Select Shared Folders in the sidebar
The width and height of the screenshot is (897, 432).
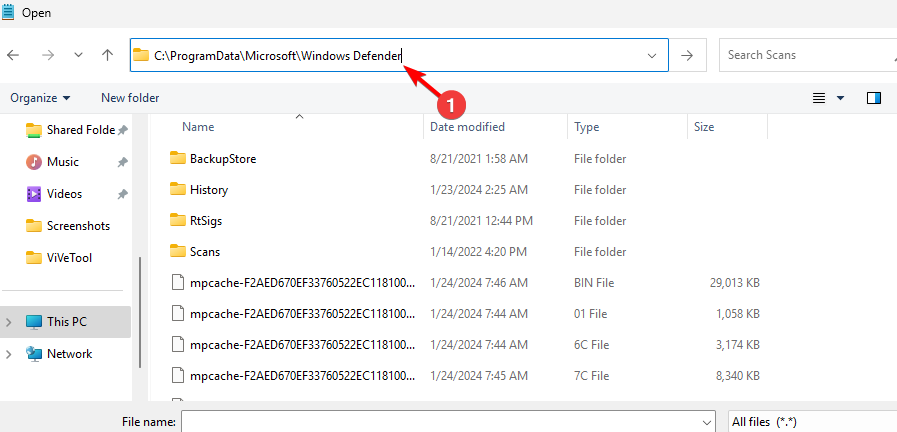point(71,130)
